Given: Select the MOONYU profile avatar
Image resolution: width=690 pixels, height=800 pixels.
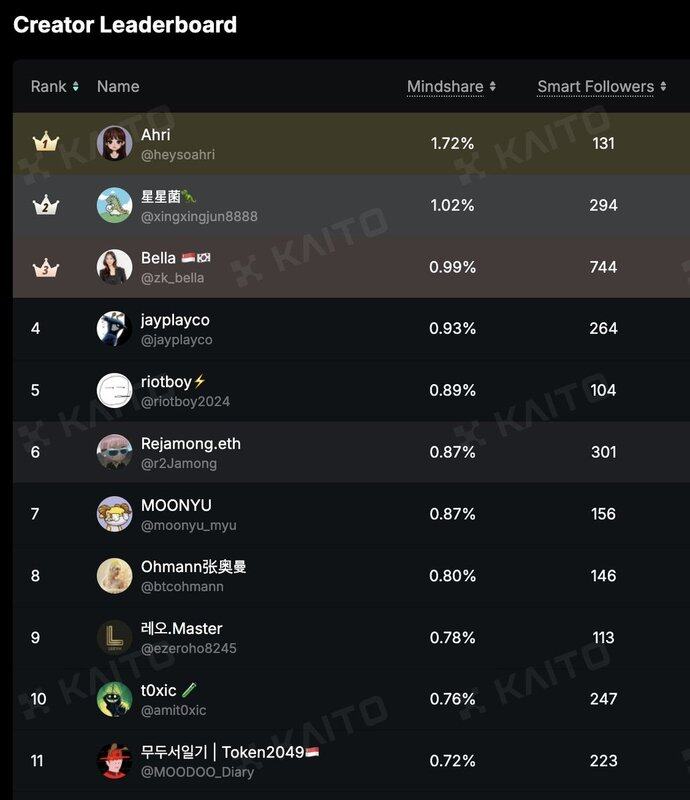Looking at the screenshot, I should (x=114, y=514).
